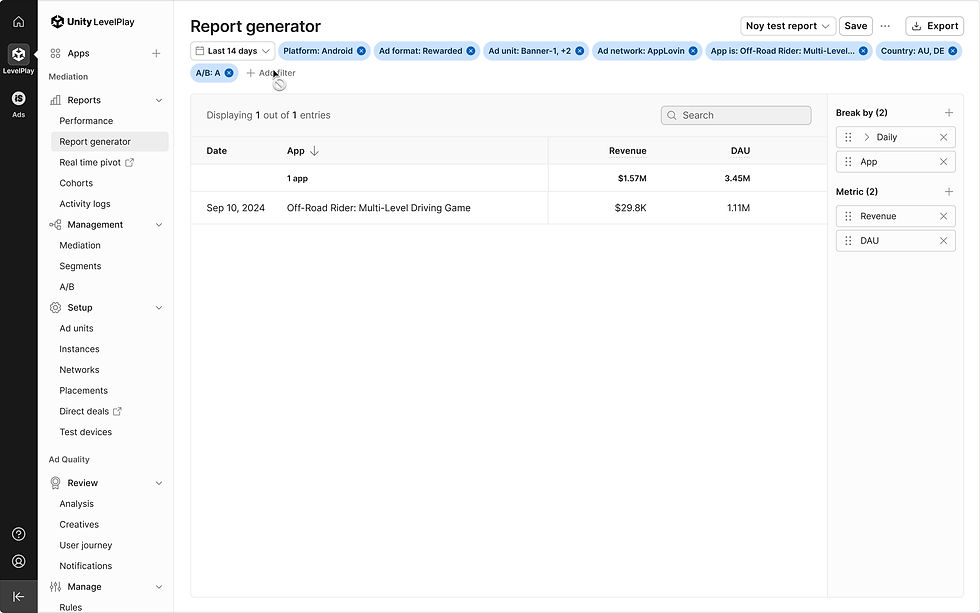Expand the Daily breakdown chevron
The width and height of the screenshot is (980, 613).
click(866, 137)
